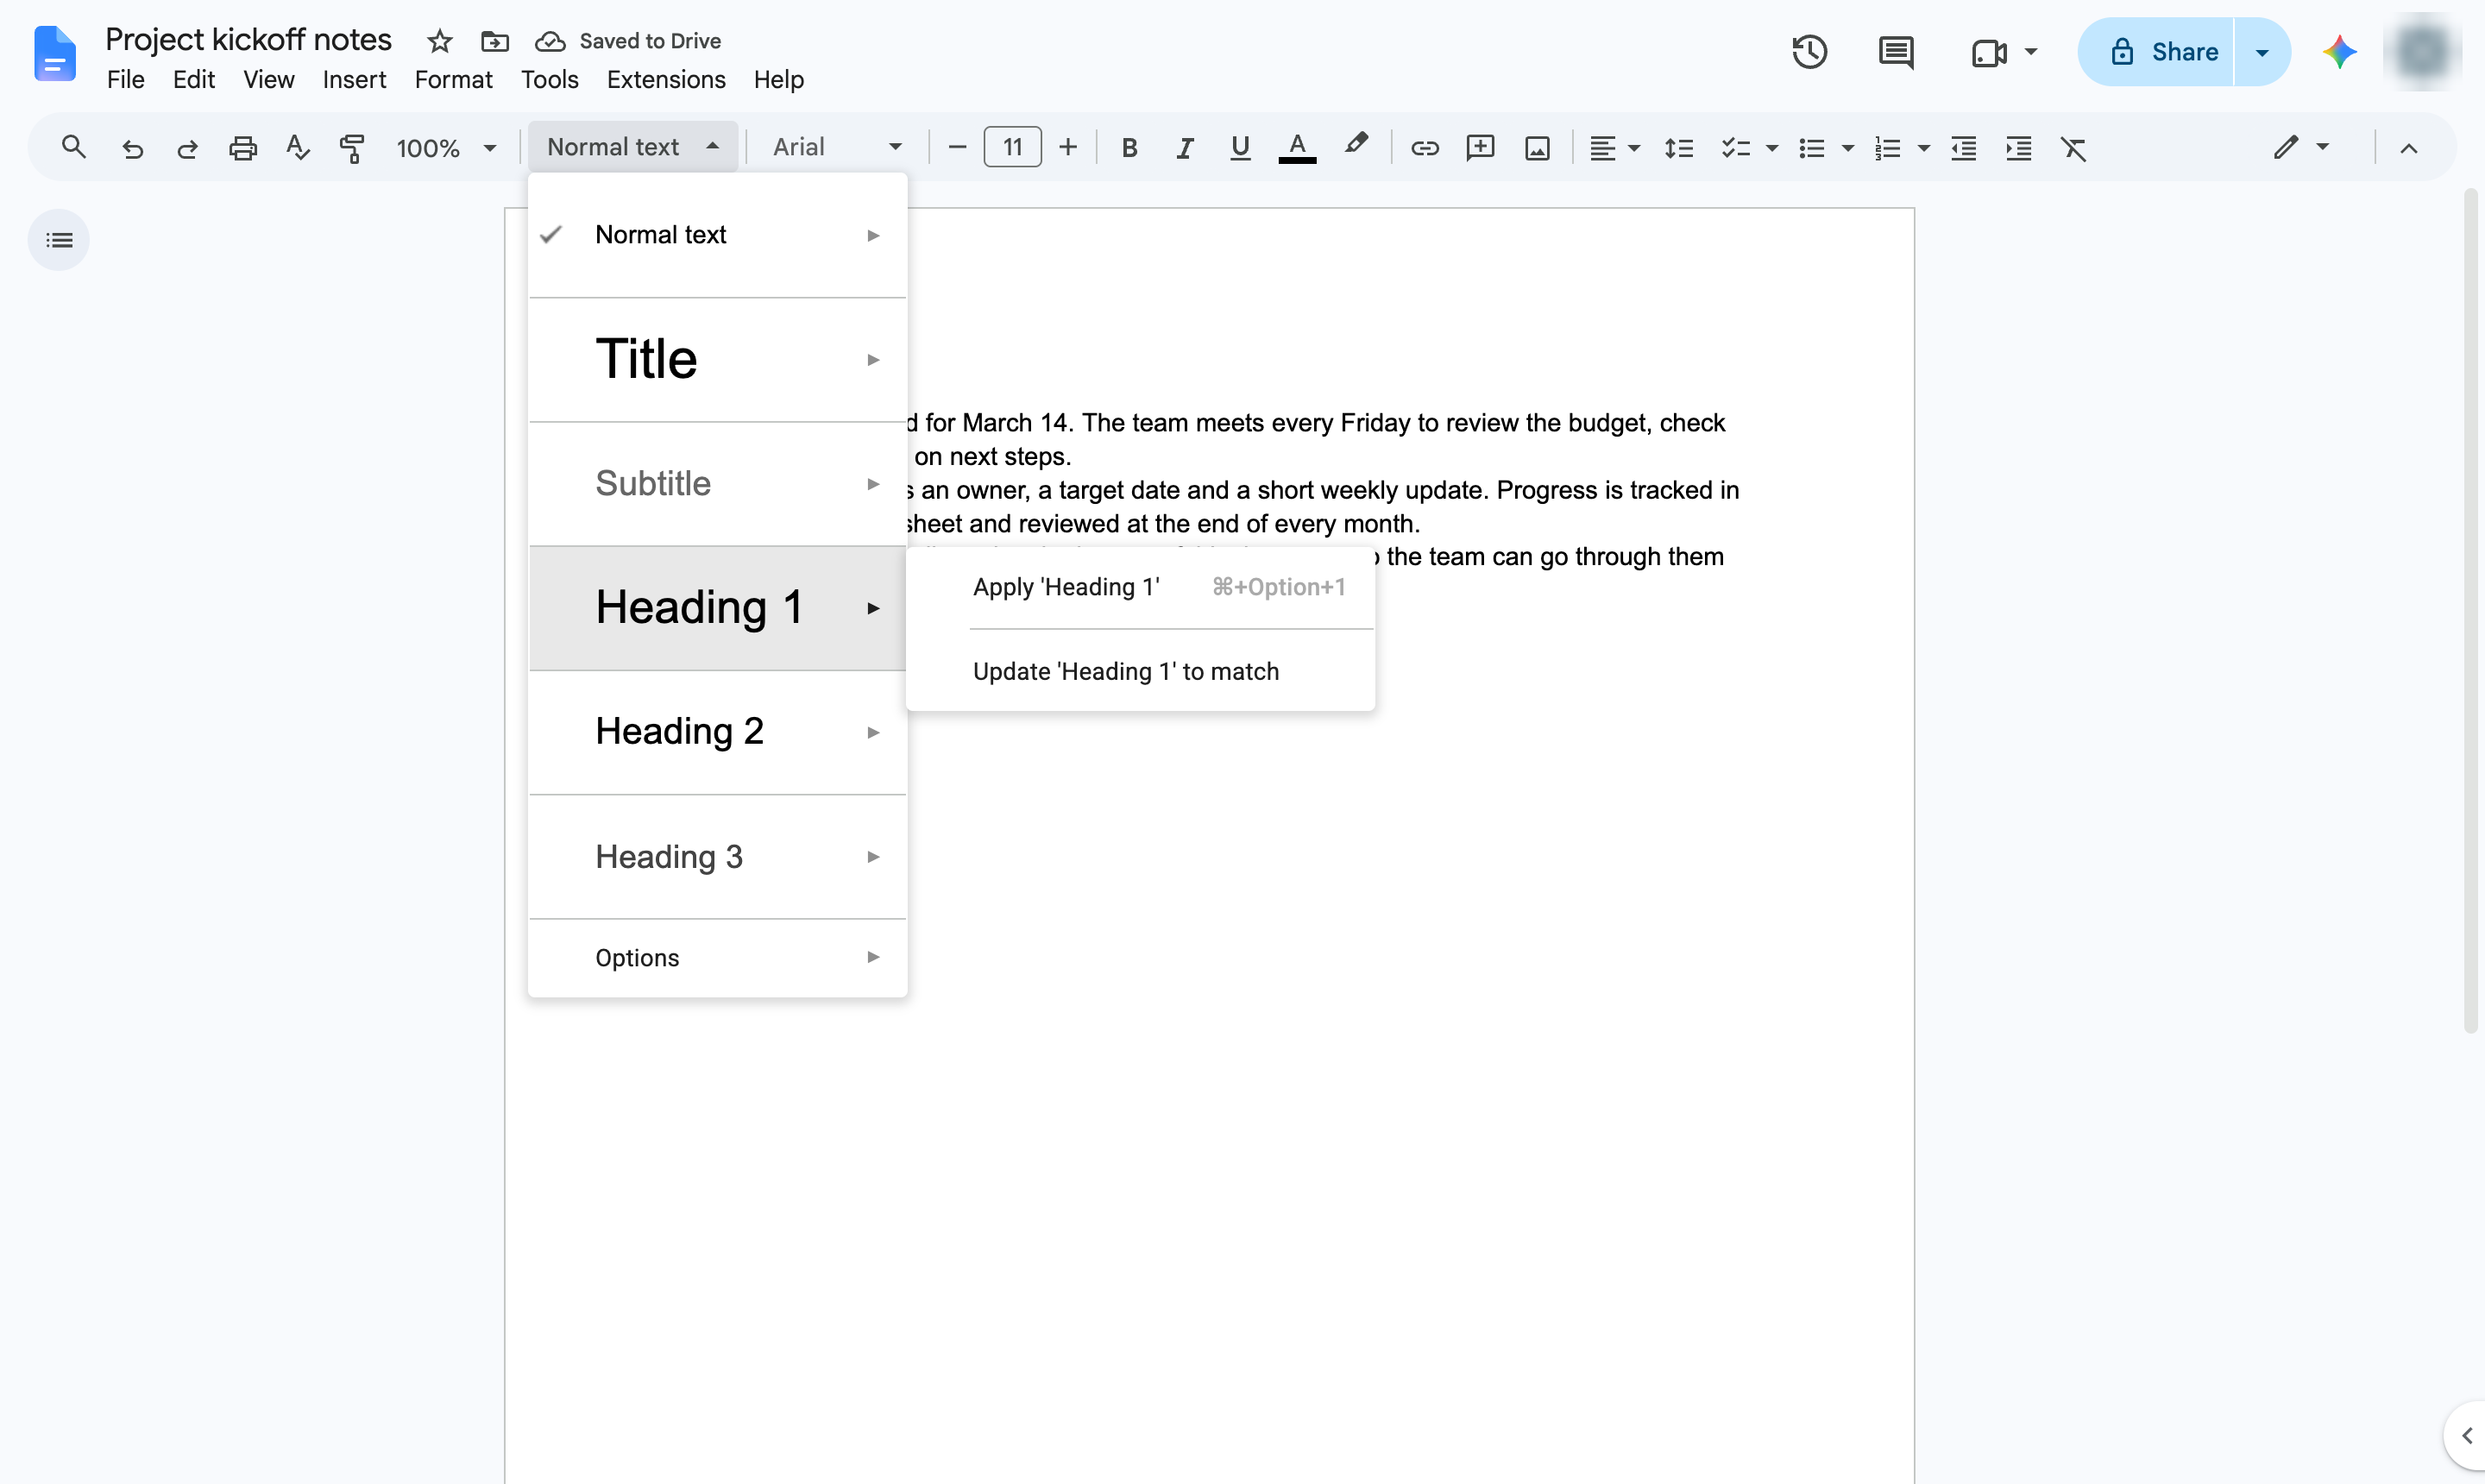Image resolution: width=2485 pixels, height=1484 pixels.
Task: Open the highlight color picker
Action: 1355,146
